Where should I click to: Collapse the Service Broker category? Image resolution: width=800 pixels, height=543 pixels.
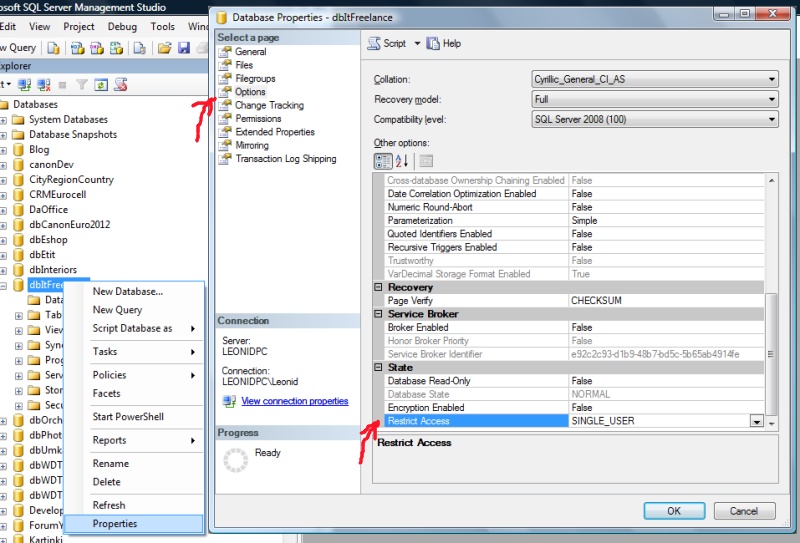378,314
